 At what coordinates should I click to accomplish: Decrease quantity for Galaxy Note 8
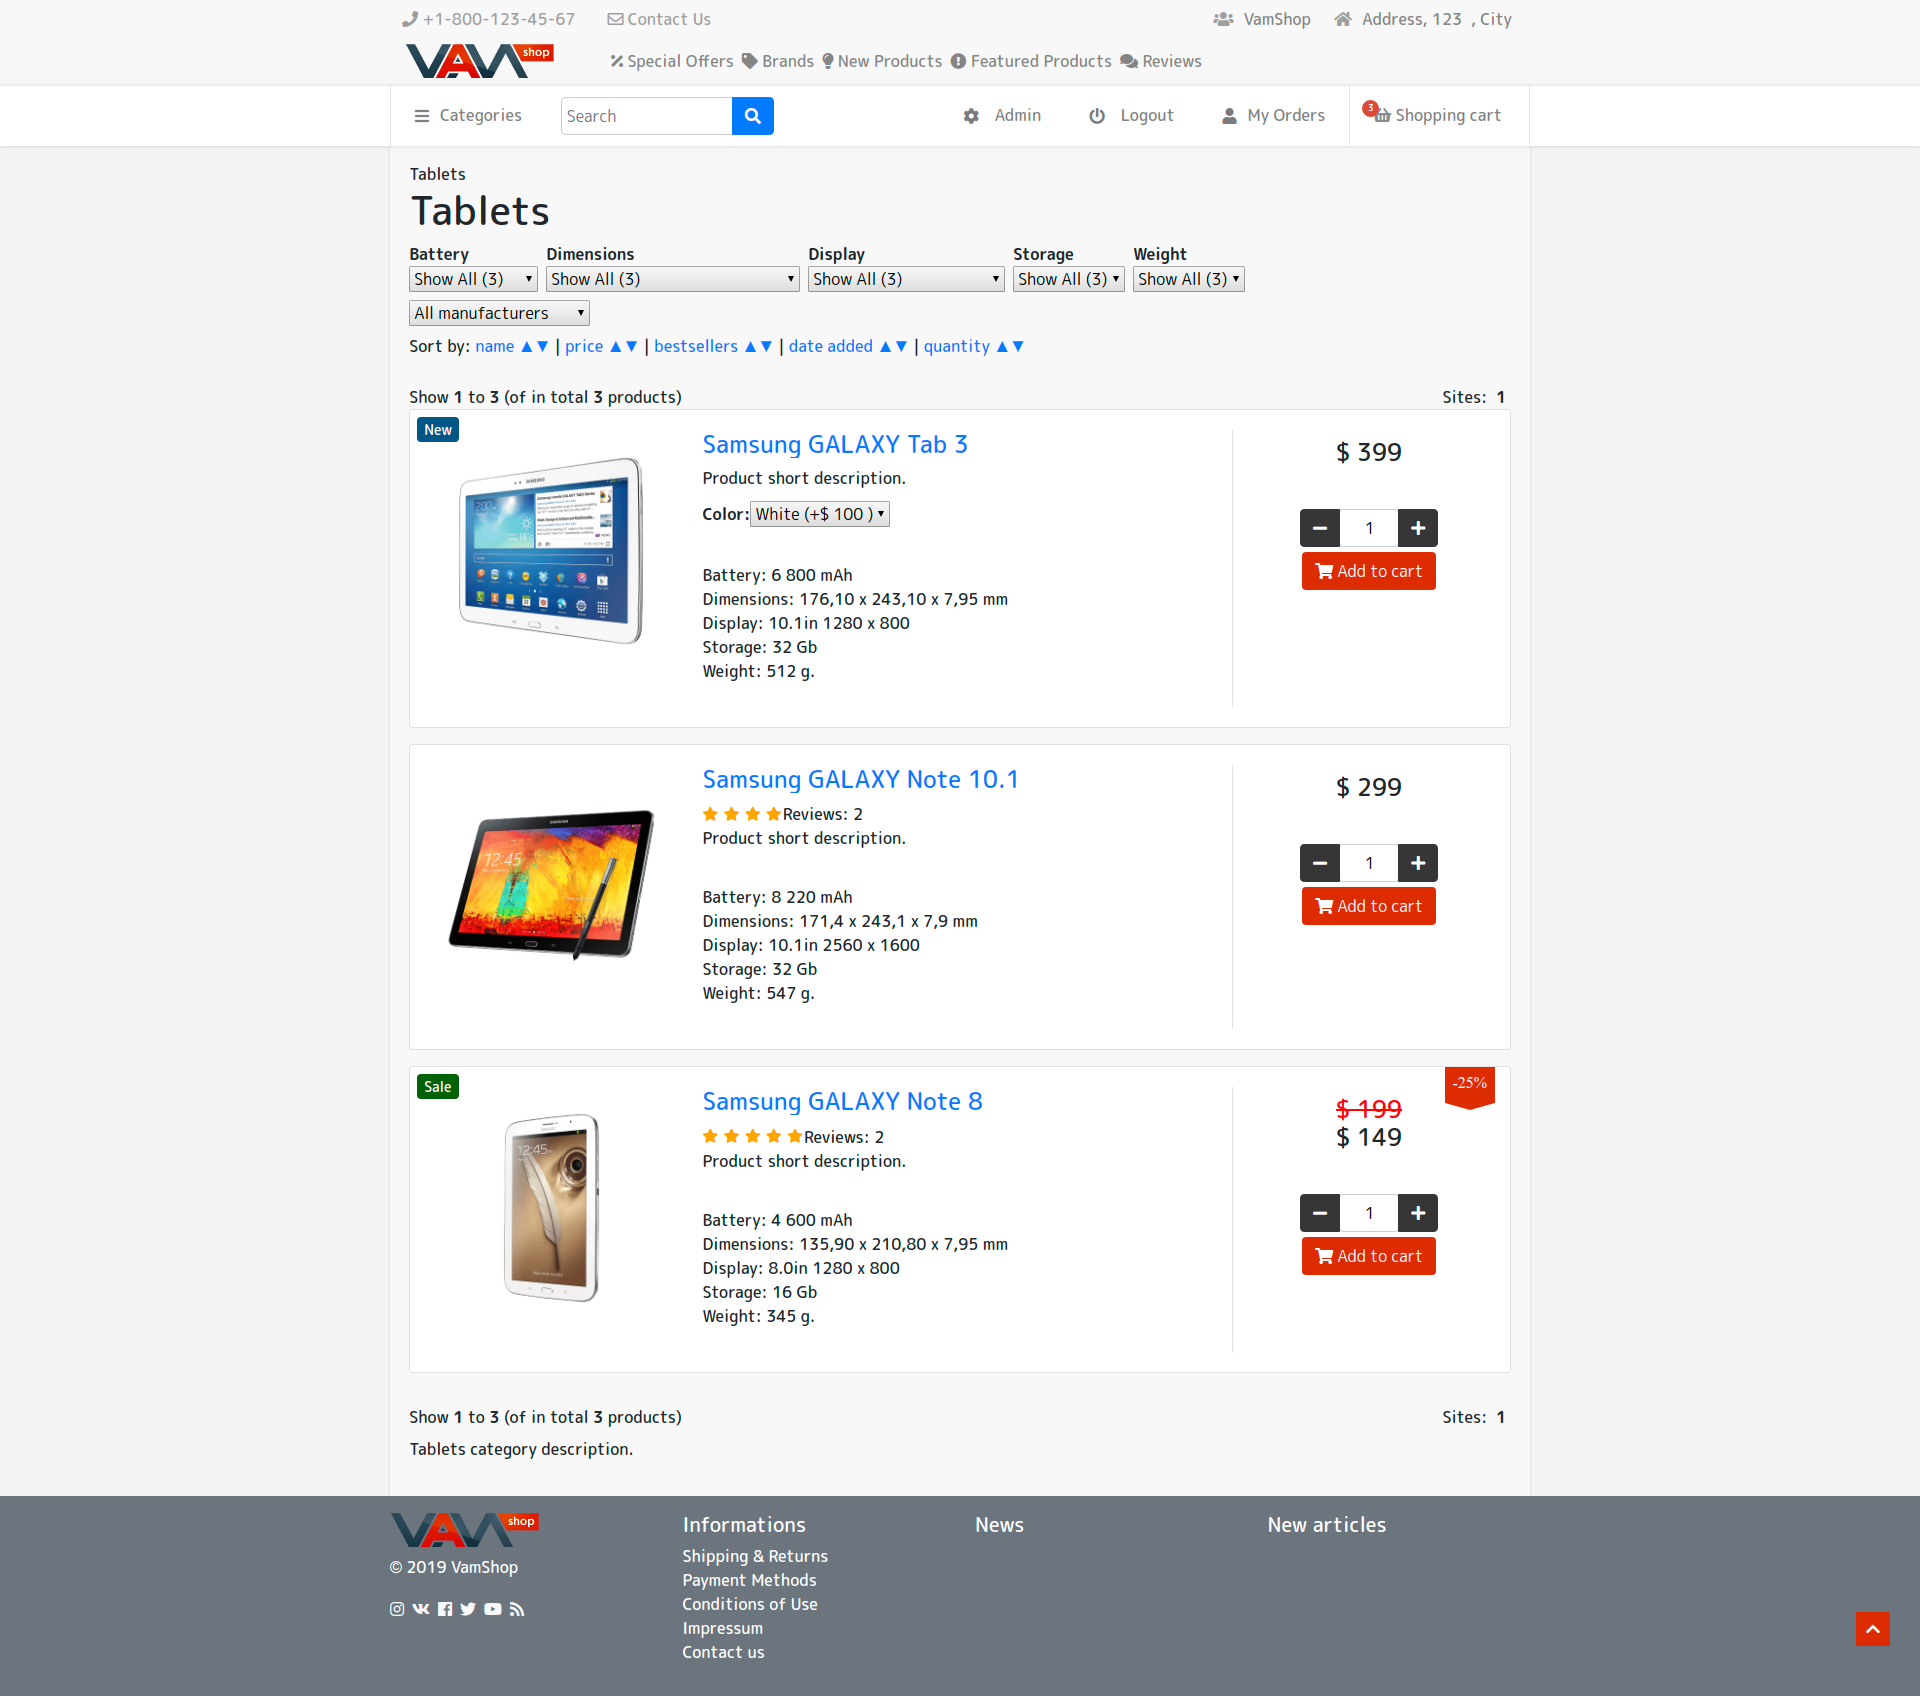(1319, 1213)
